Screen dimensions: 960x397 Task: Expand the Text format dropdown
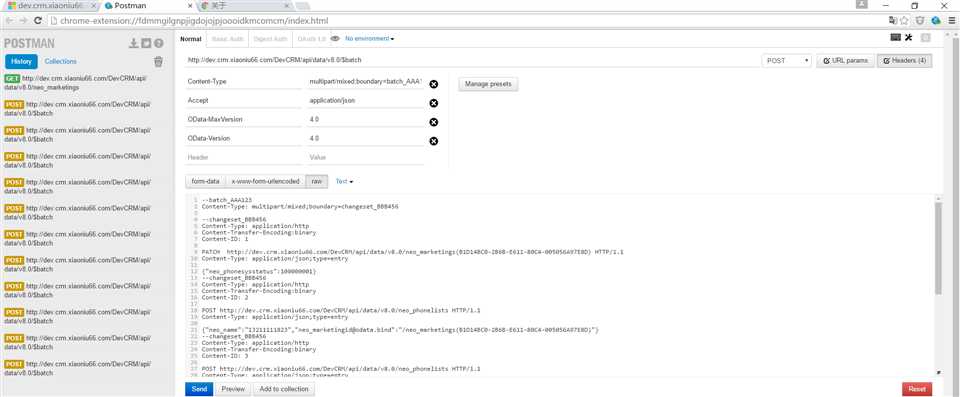(344, 181)
